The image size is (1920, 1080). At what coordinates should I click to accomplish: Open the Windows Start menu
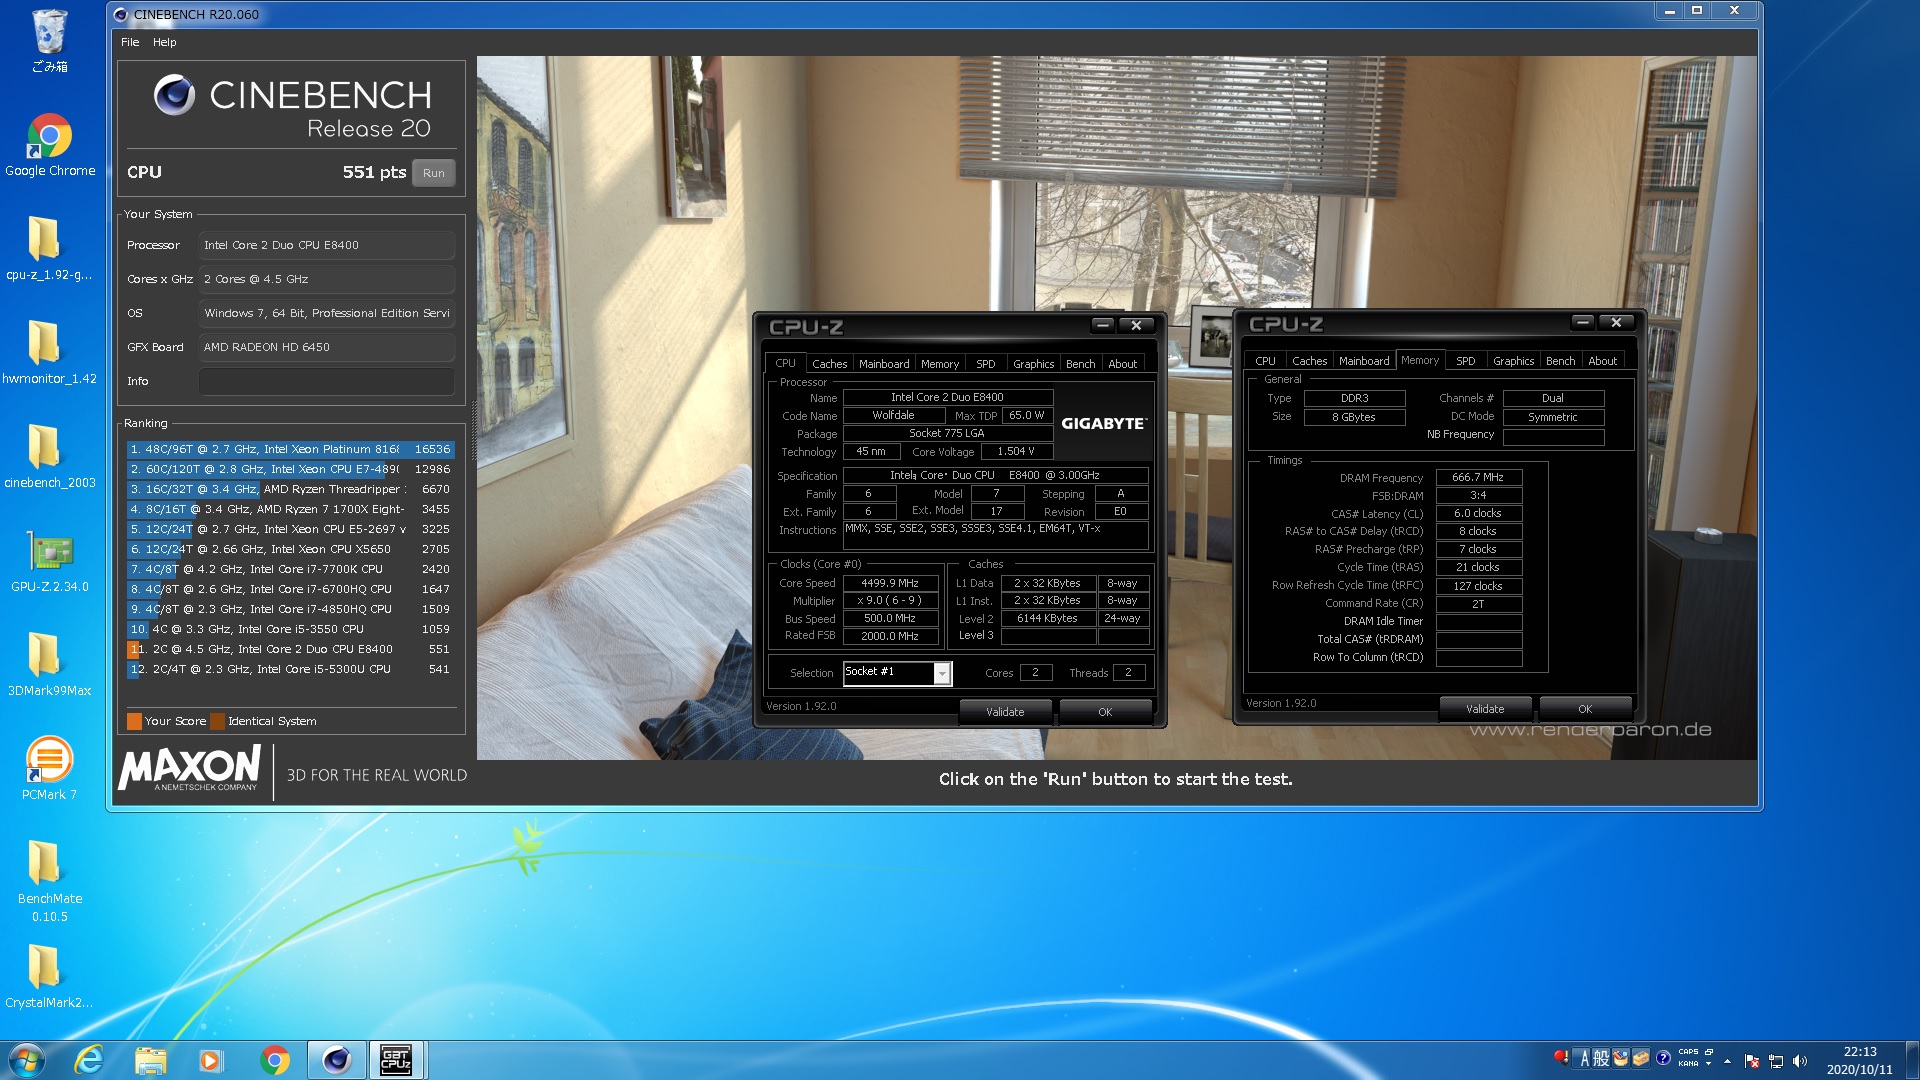27,1060
